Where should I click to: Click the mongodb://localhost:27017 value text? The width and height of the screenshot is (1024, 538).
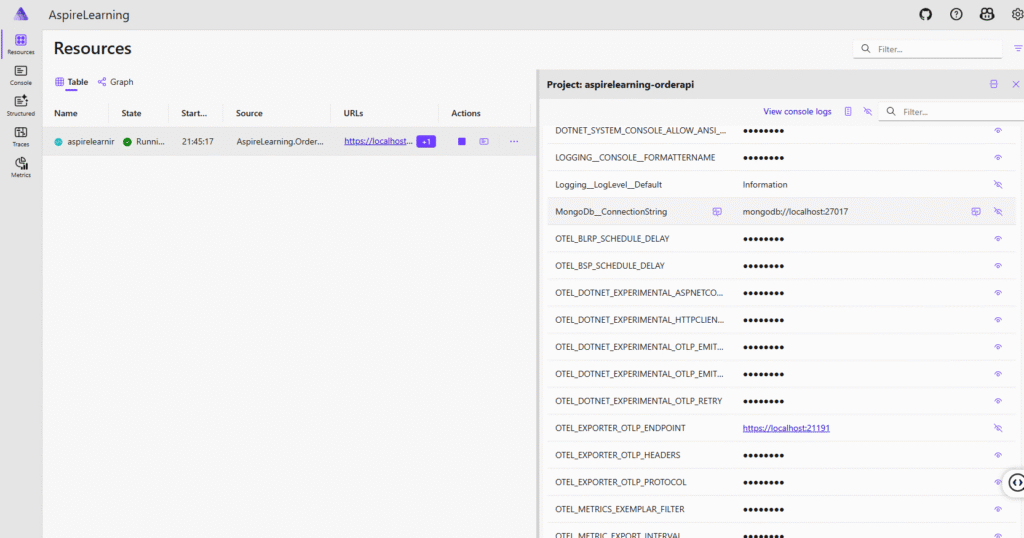click(795, 212)
